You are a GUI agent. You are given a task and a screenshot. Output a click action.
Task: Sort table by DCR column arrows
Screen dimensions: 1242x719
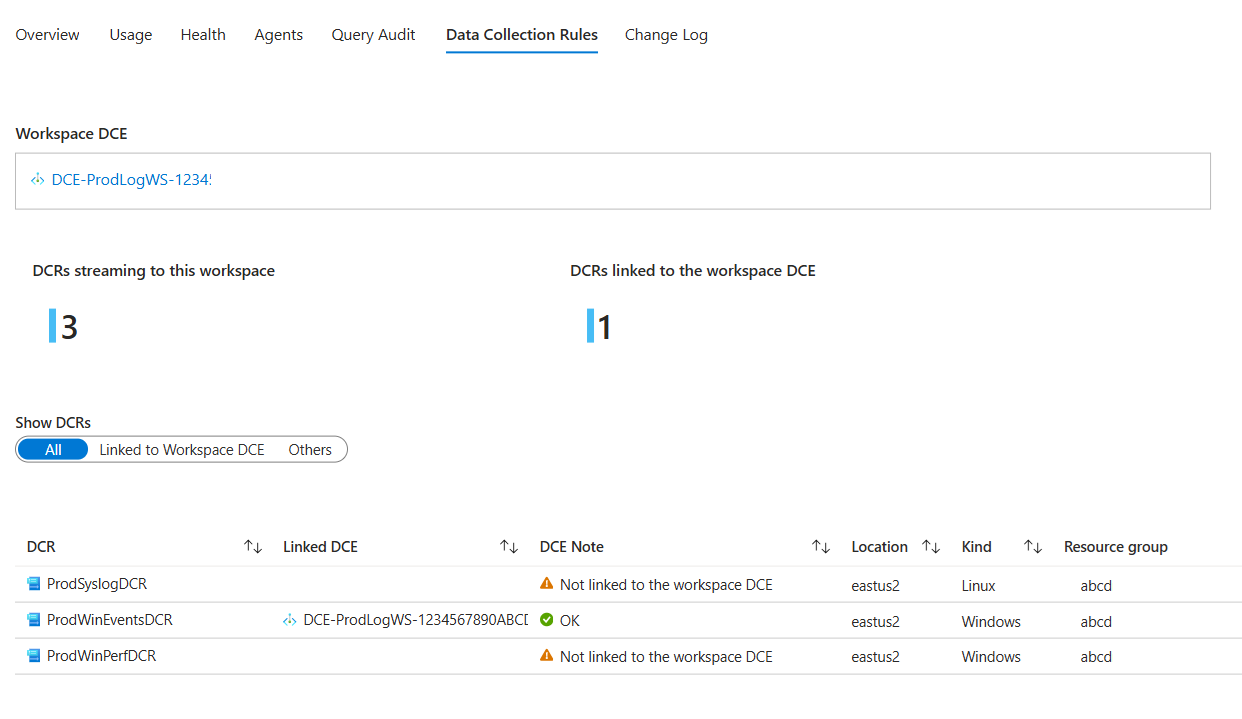[253, 547]
